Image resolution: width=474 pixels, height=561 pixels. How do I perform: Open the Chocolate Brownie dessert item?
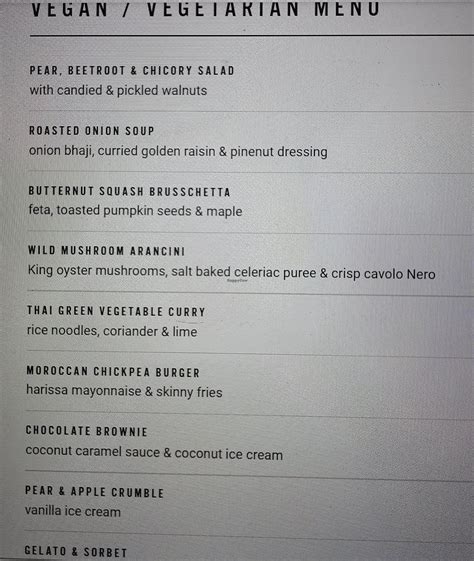pyautogui.click(x=87, y=431)
